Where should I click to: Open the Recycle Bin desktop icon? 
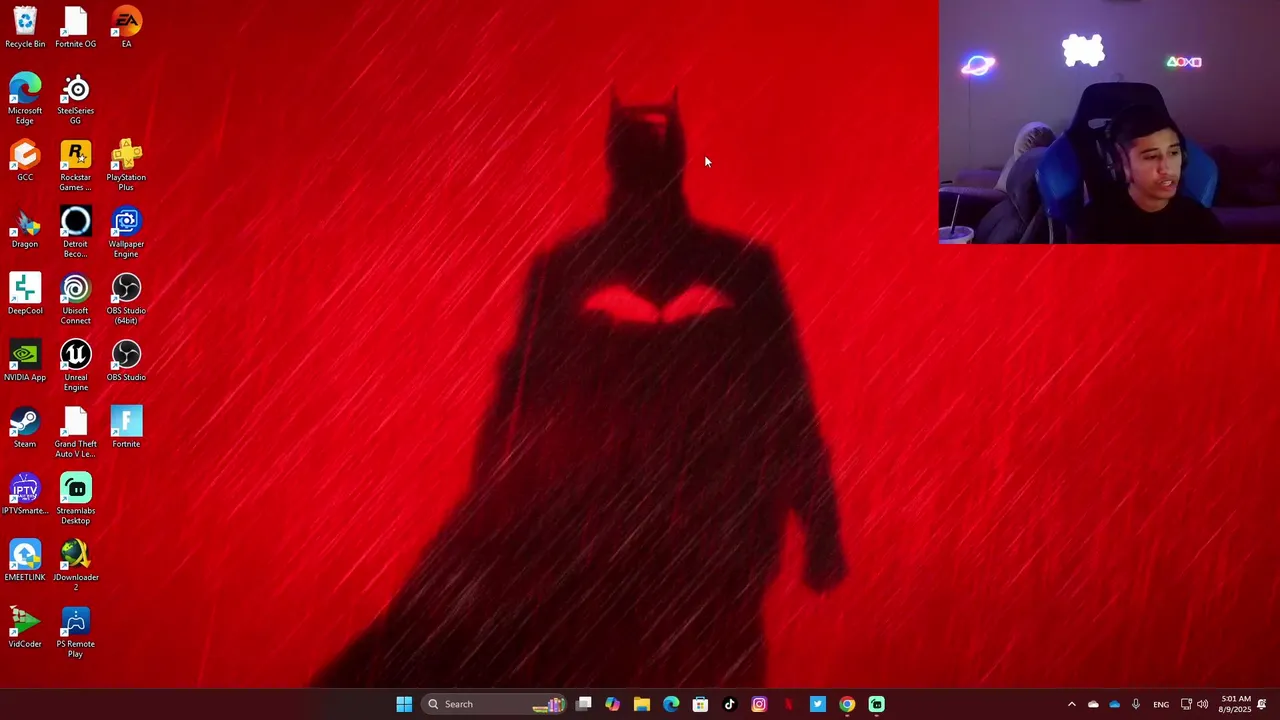pyautogui.click(x=25, y=27)
